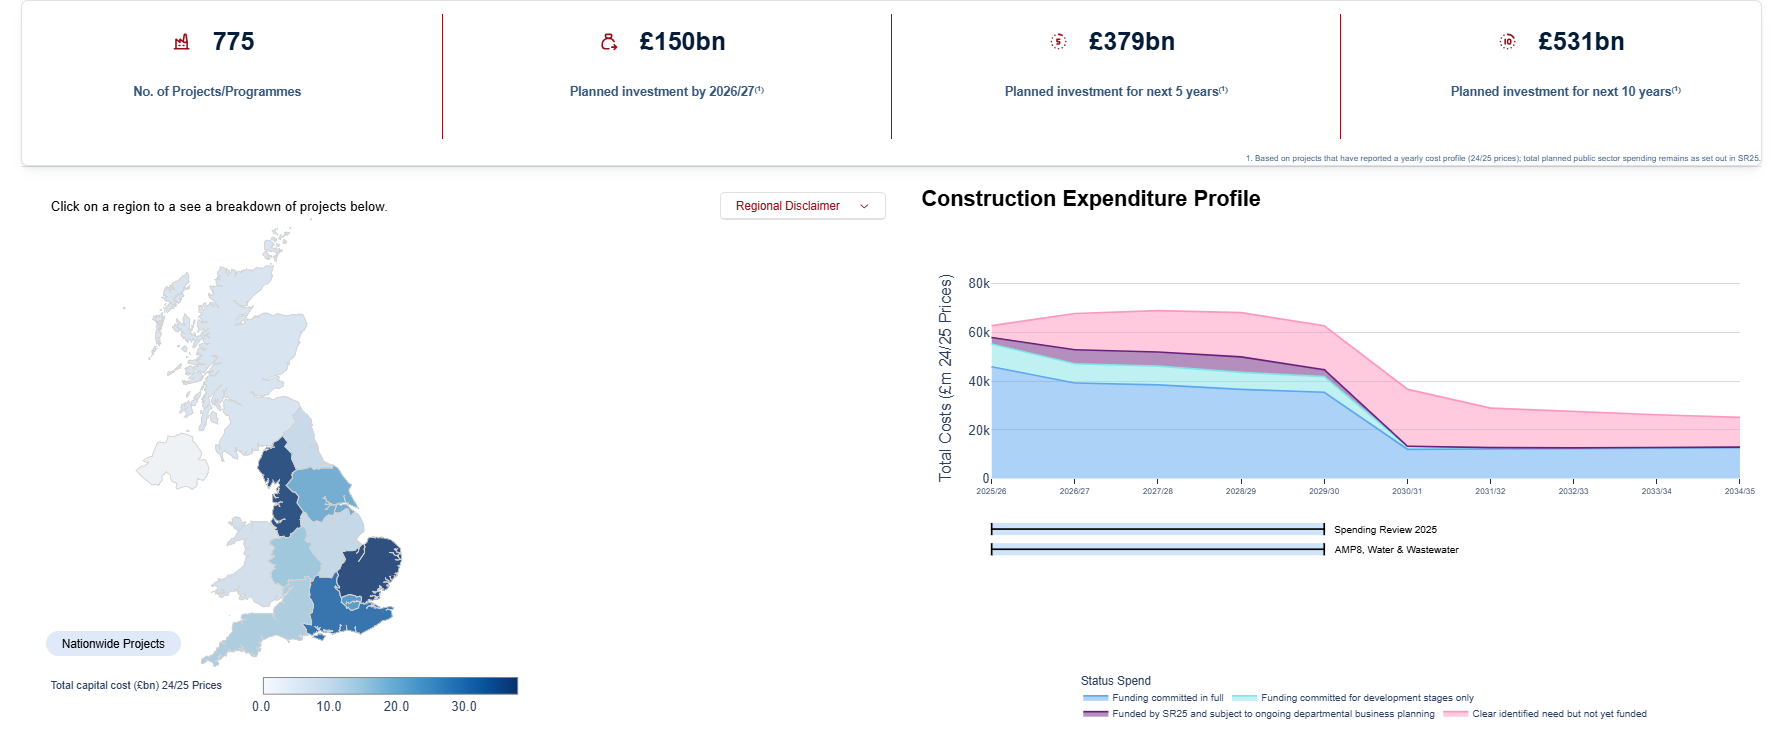Click the Spending Review 2025 timeline bar

(x=1157, y=530)
